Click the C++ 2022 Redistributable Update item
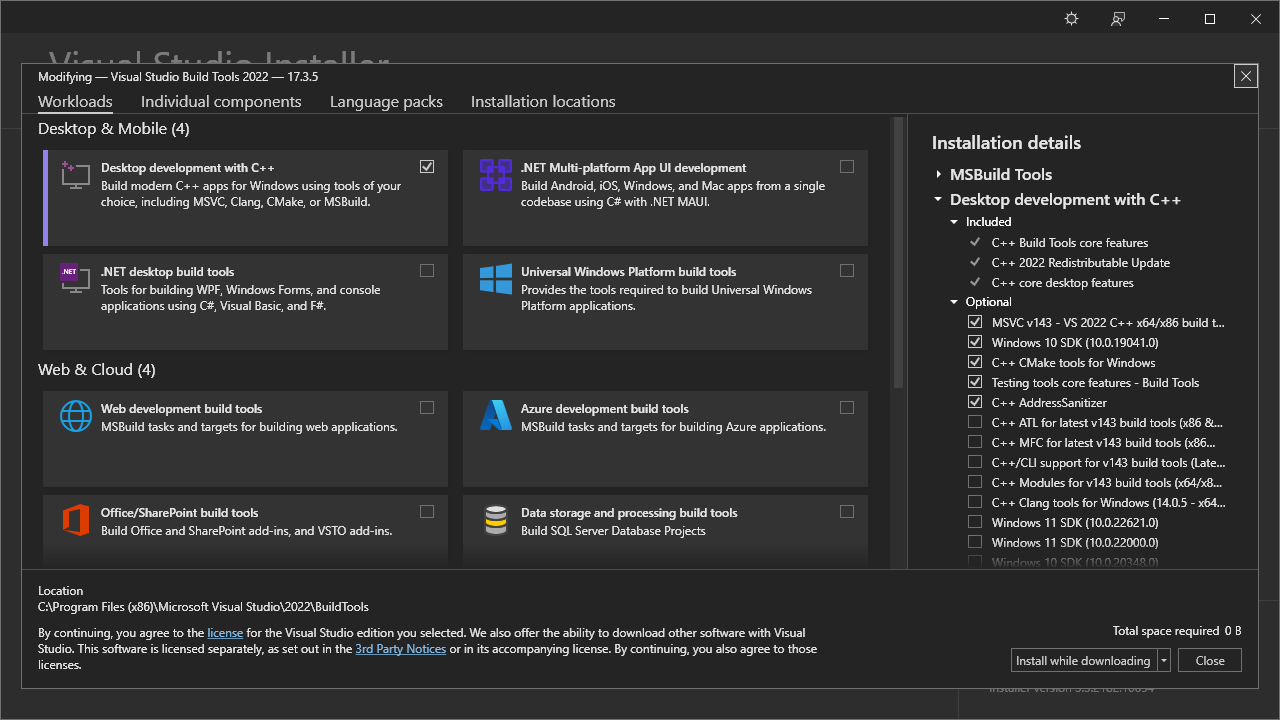This screenshot has height=720, width=1280. pos(1081,263)
